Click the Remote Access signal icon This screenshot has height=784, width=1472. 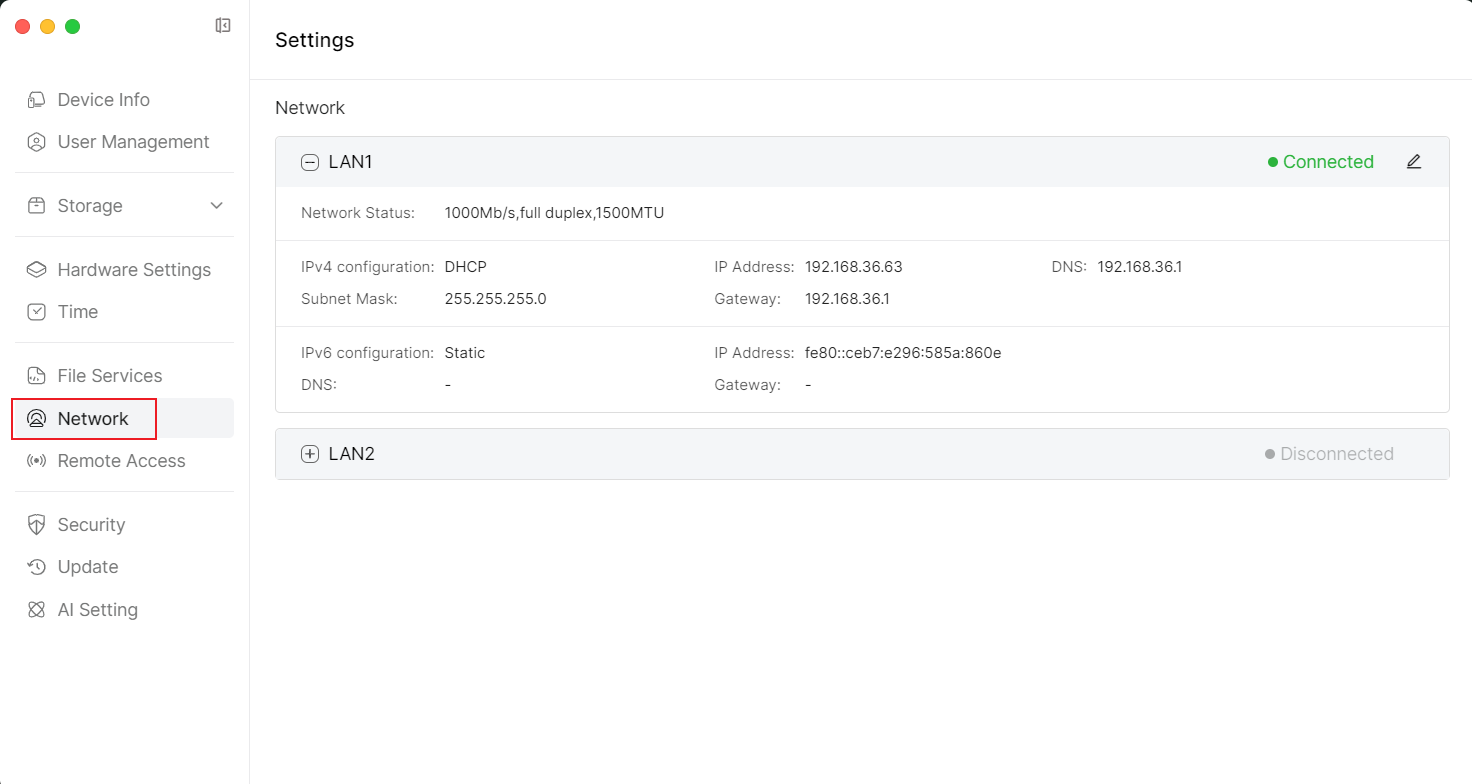pyautogui.click(x=37, y=461)
